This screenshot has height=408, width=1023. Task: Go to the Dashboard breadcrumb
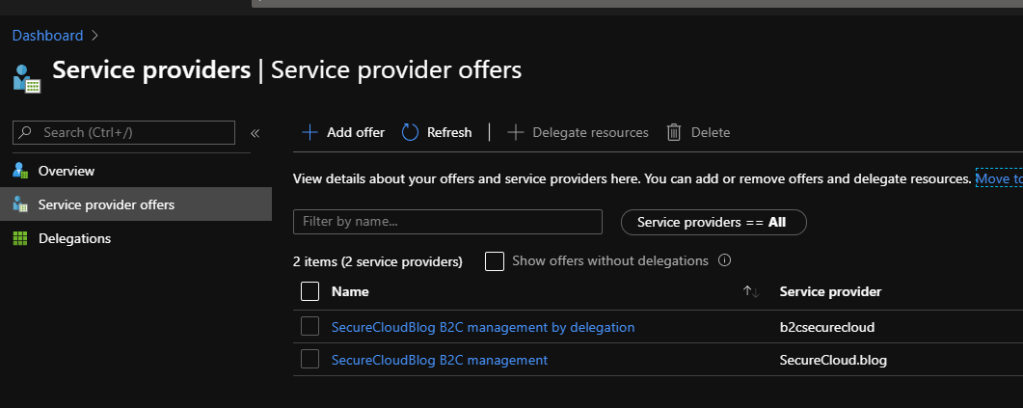click(47, 35)
